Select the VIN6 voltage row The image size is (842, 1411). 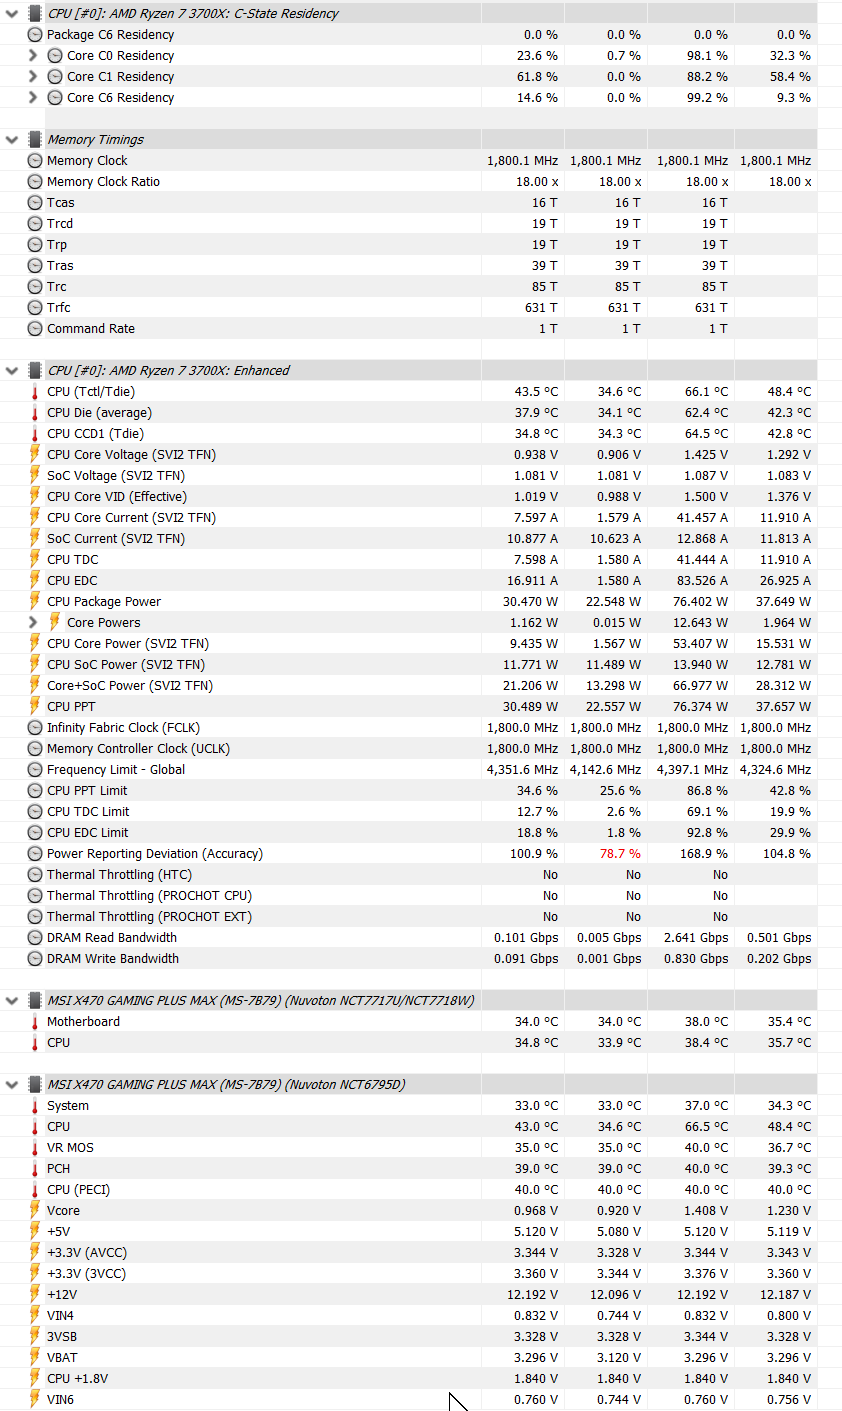[x=409, y=1400]
